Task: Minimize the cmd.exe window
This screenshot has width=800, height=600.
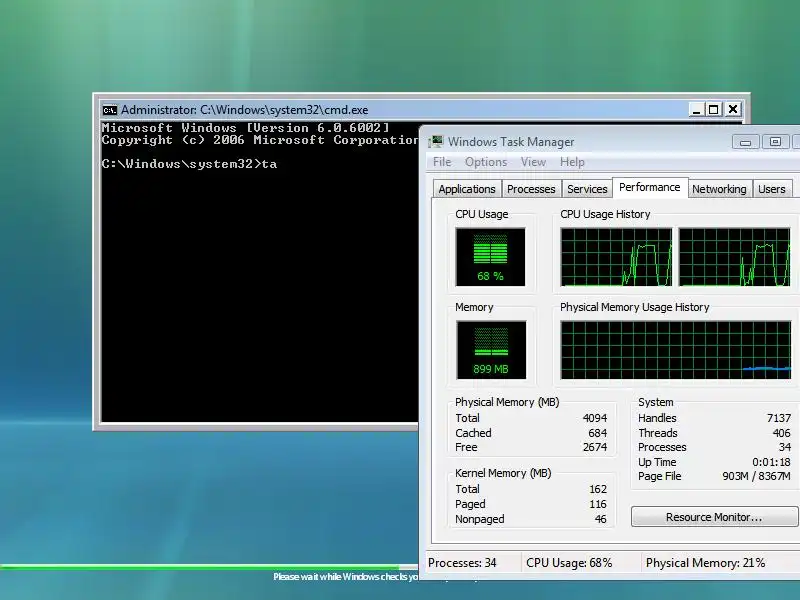Action: [696, 109]
